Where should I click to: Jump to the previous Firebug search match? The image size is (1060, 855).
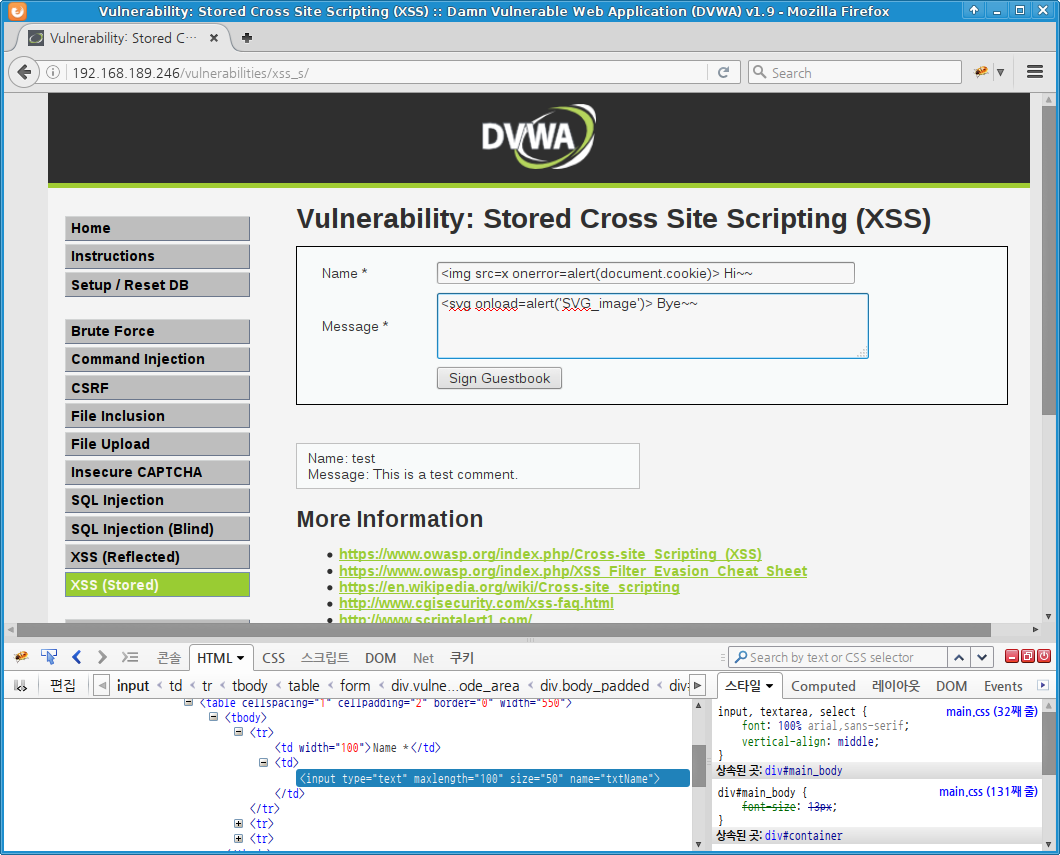[959, 657]
